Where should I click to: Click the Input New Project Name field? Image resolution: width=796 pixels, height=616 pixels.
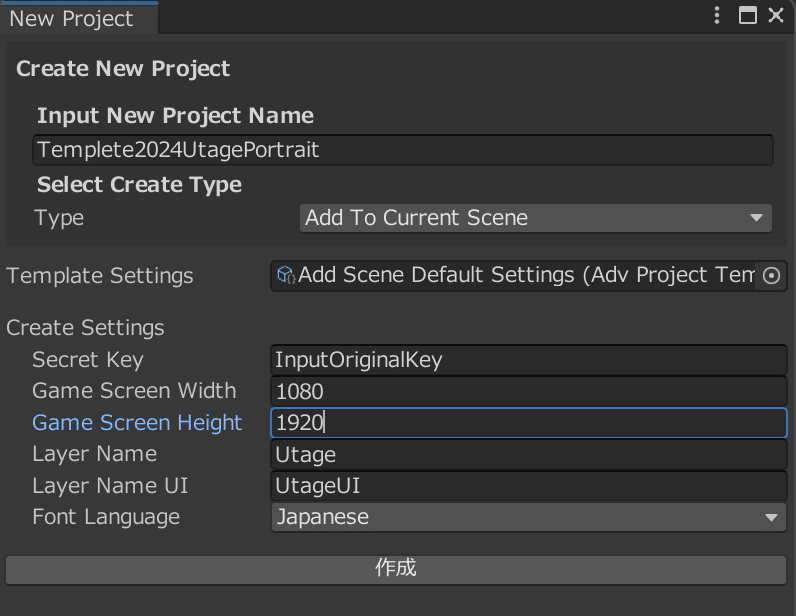click(x=402, y=150)
